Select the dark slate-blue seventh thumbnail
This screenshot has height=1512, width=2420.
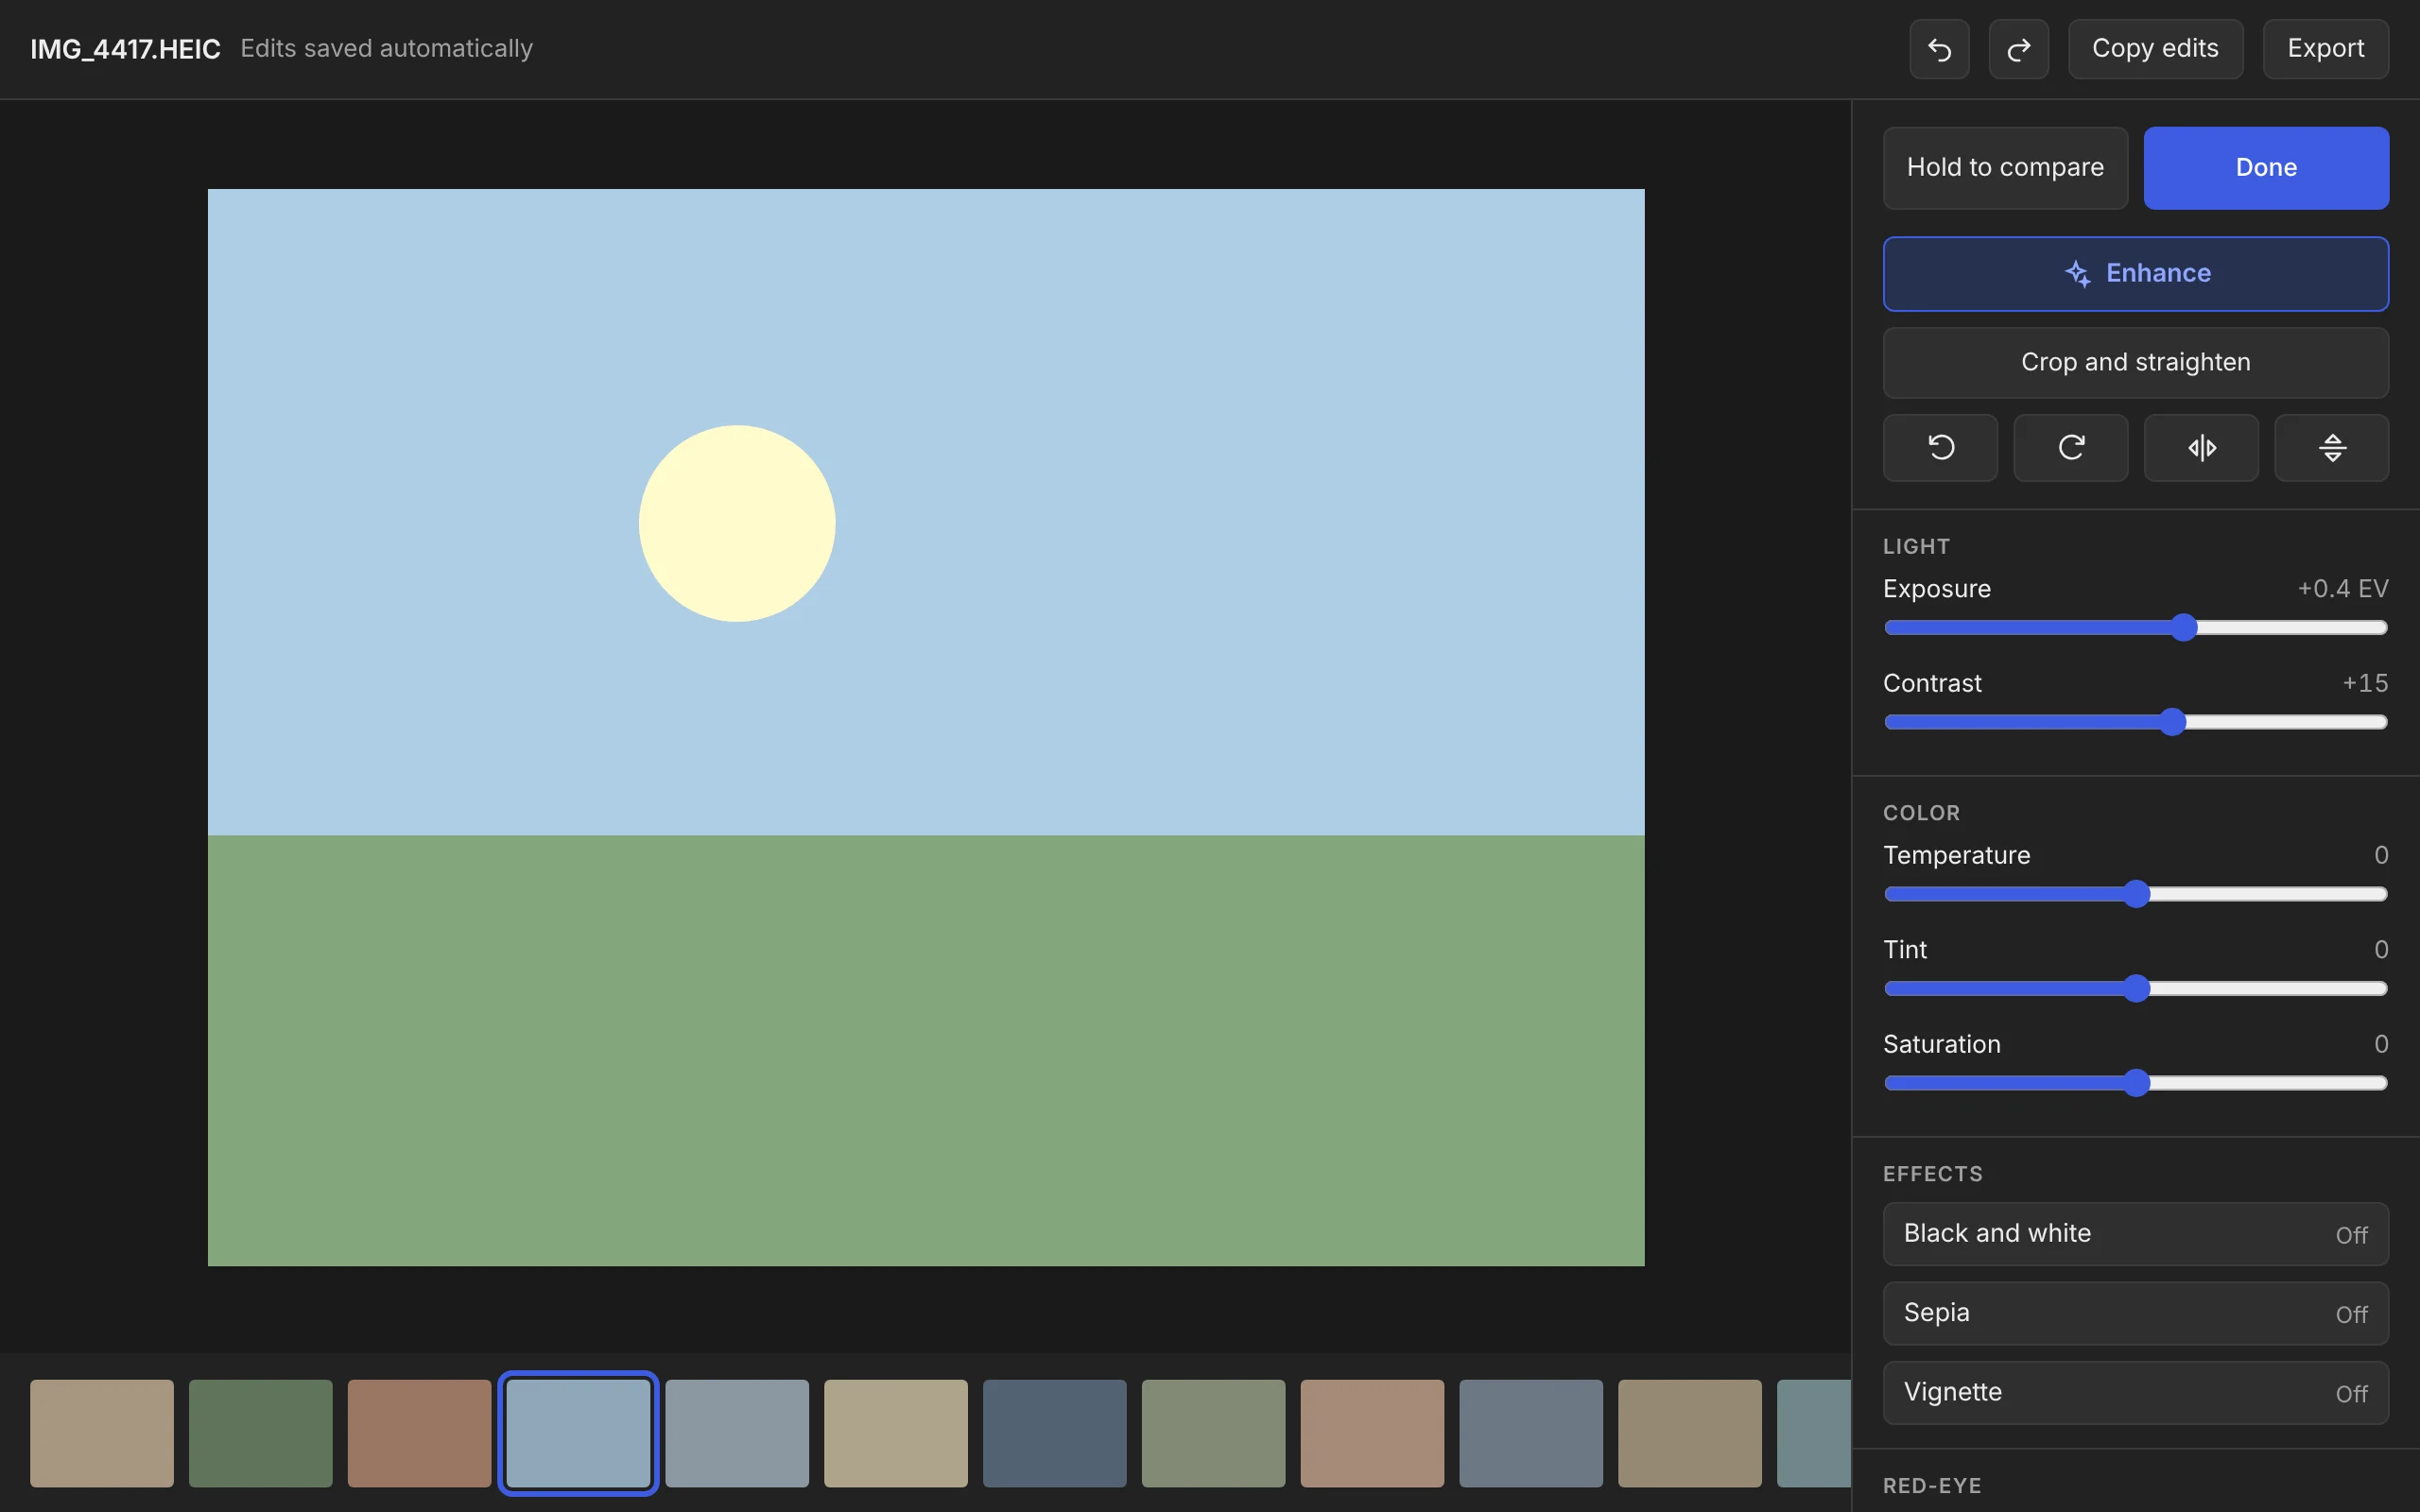(1055, 1433)
